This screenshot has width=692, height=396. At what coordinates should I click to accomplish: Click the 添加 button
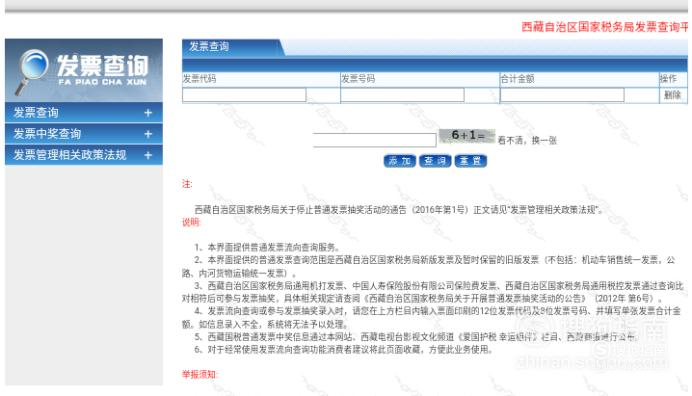400,161
